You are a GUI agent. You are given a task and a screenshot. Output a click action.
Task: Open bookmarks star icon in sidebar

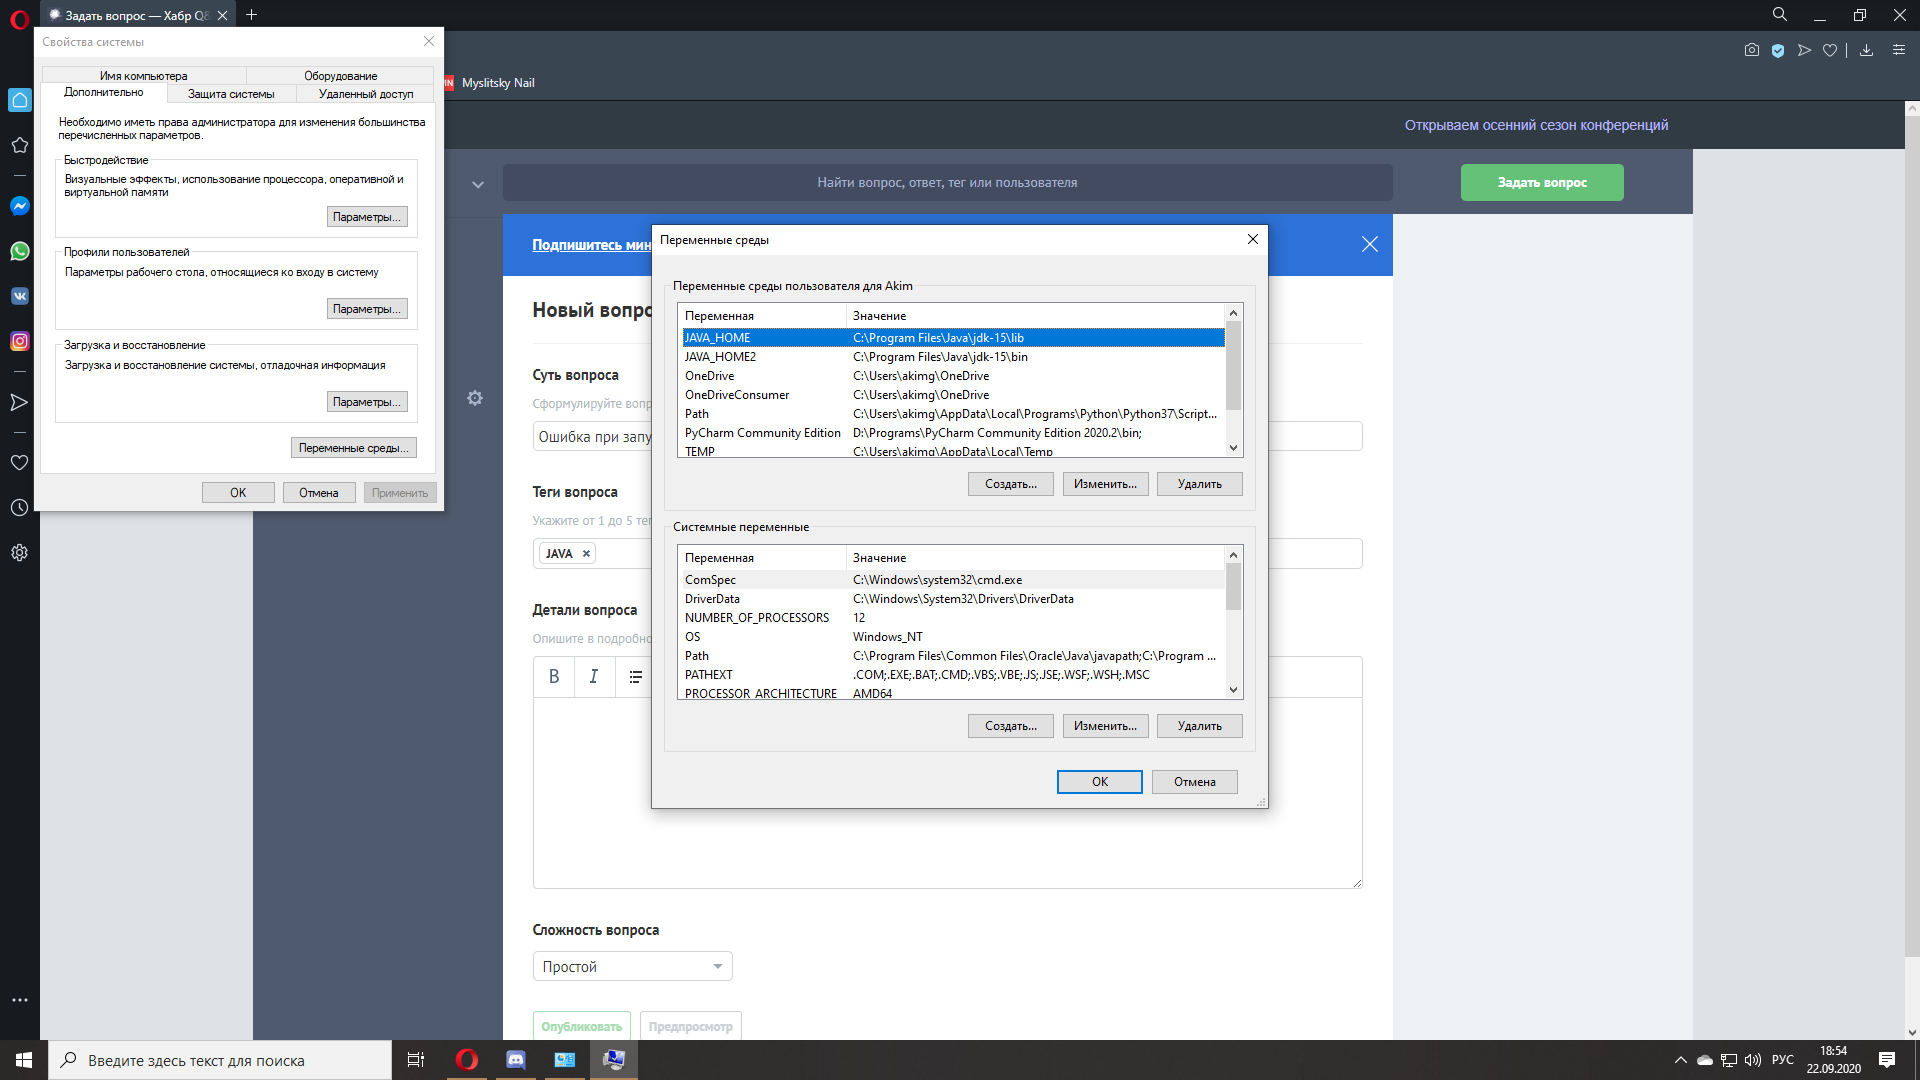(x=19, y=145)
